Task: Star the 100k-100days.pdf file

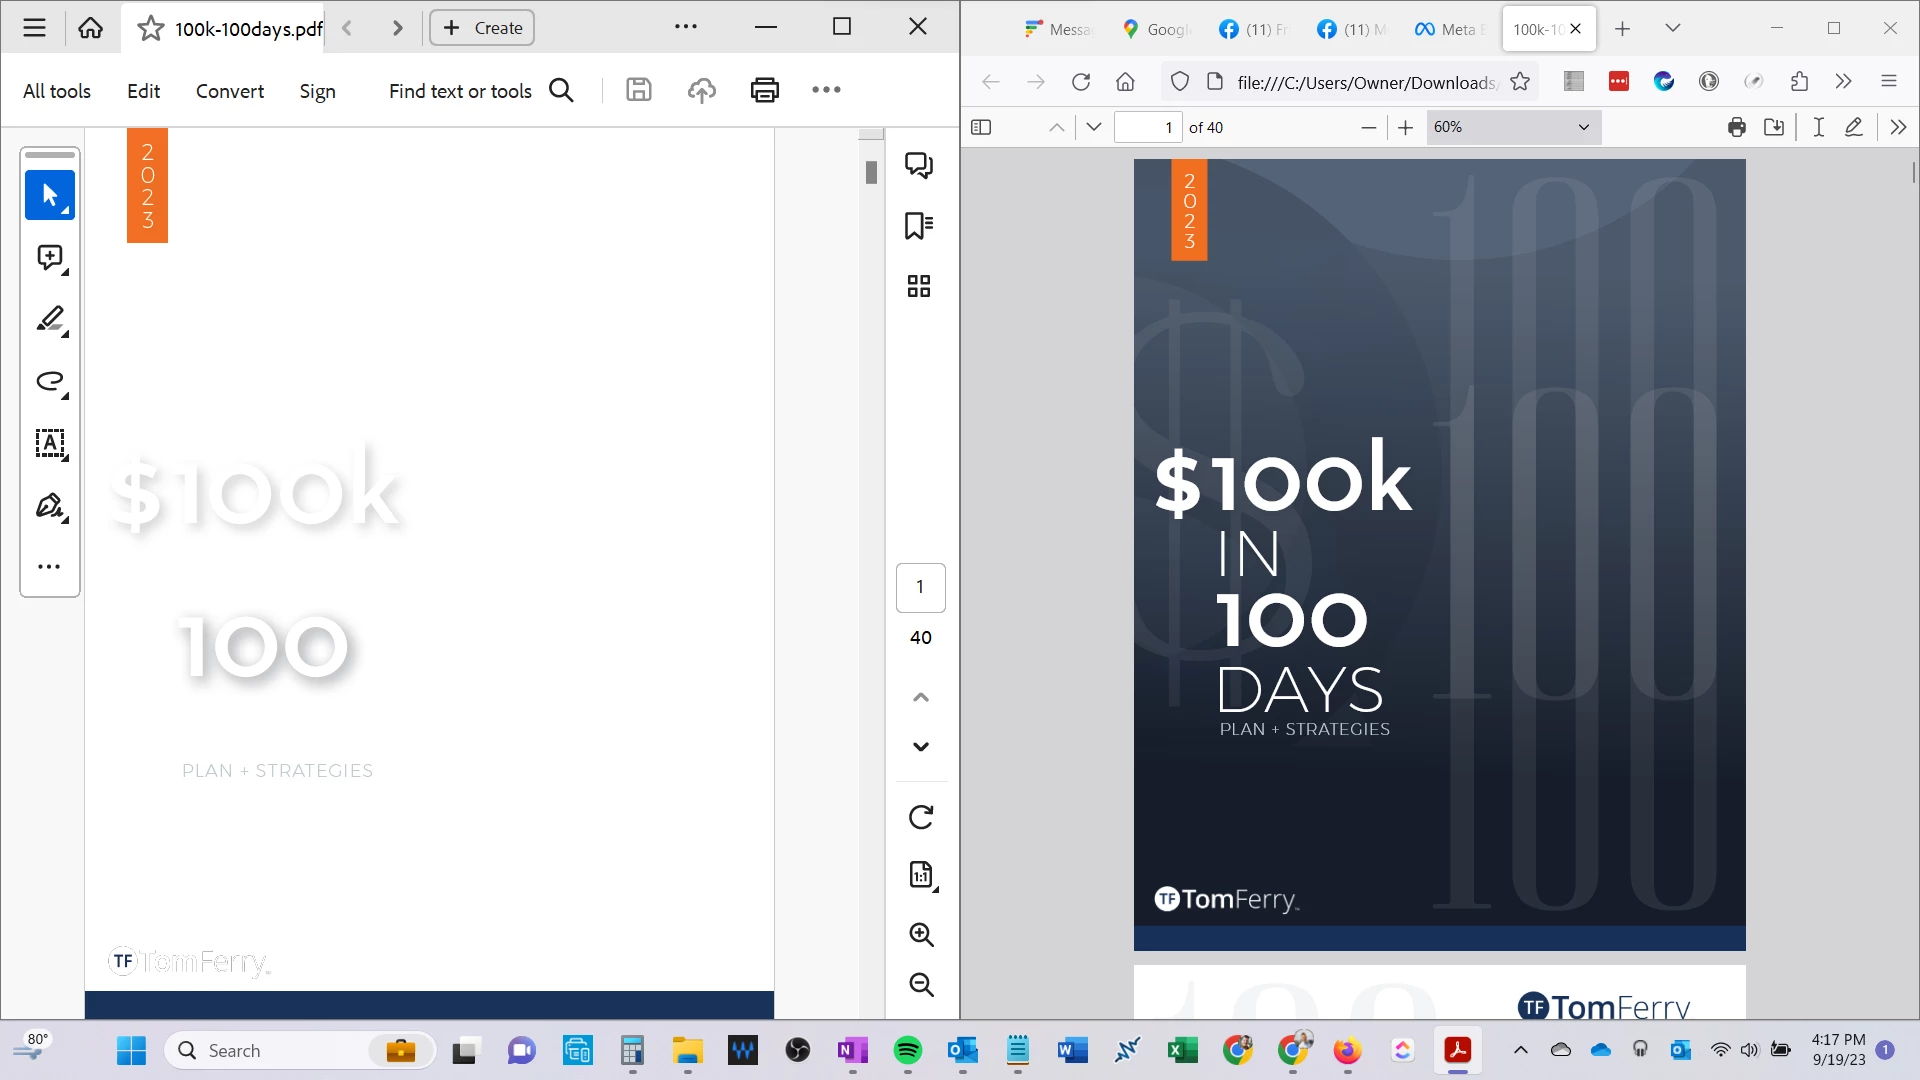Action: [151, 28]
